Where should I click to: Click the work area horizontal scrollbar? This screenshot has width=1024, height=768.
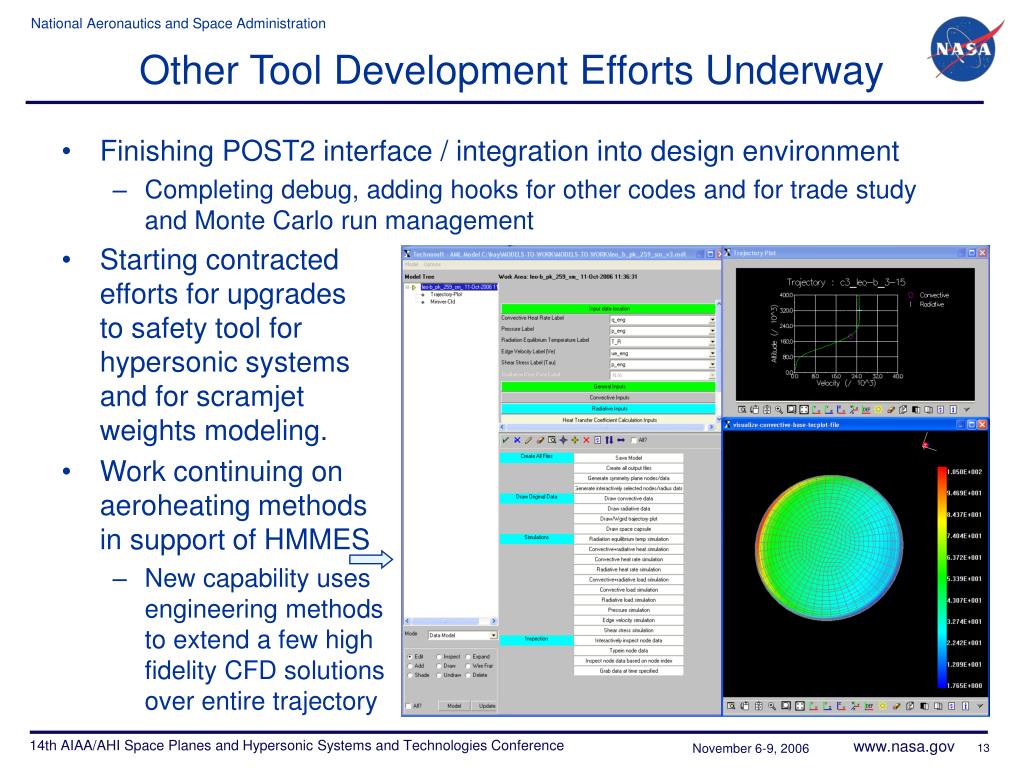click(608, 427)
